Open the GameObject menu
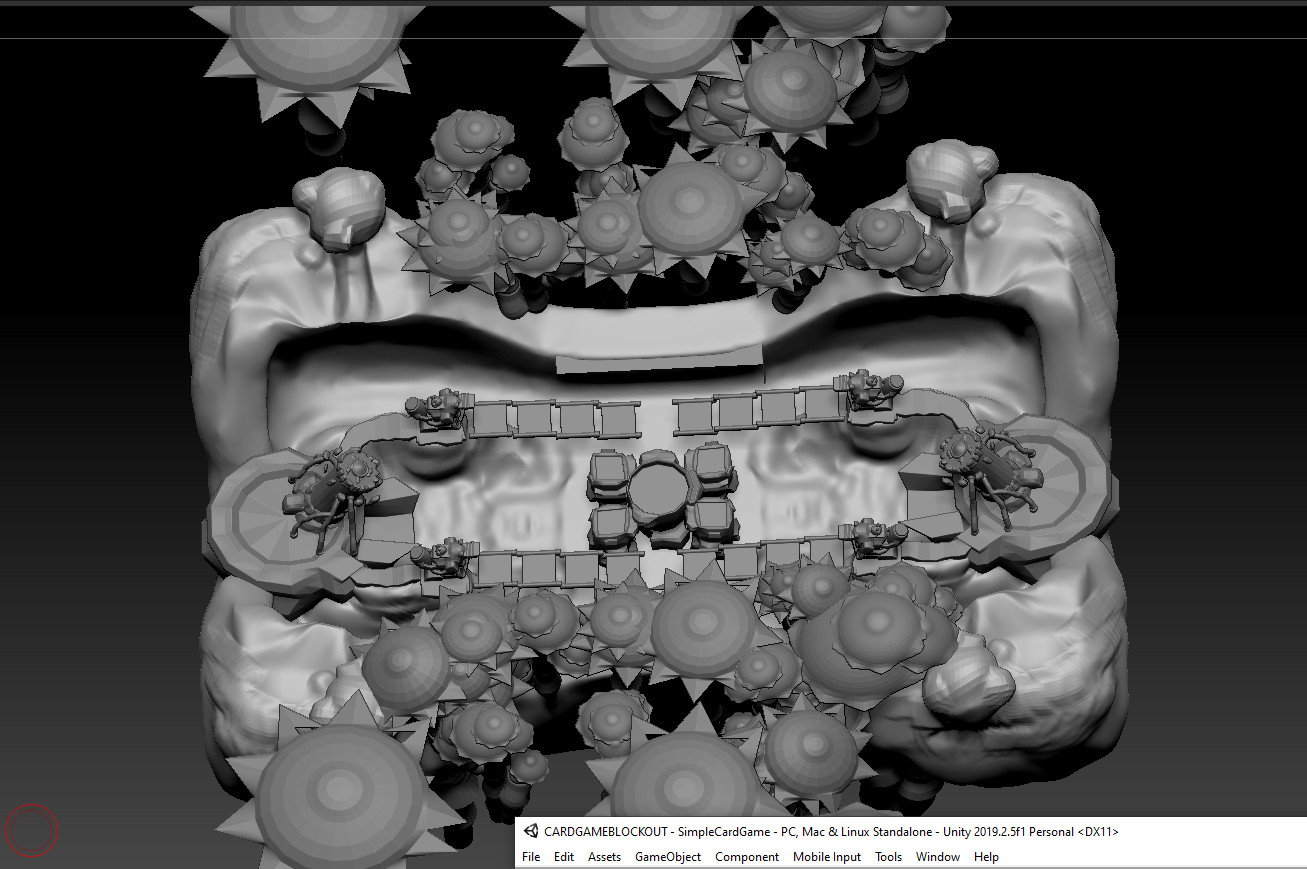 (x=668, y=857)
